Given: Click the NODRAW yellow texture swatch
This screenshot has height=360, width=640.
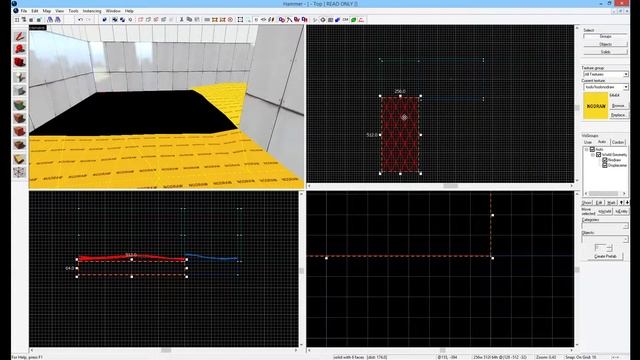Looking at the screenshot, I should (596, 106).
